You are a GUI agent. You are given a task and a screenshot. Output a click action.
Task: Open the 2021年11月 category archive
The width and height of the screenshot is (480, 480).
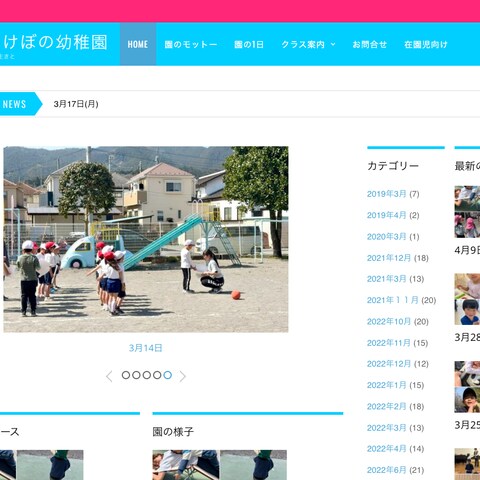(x=393, y=300)
